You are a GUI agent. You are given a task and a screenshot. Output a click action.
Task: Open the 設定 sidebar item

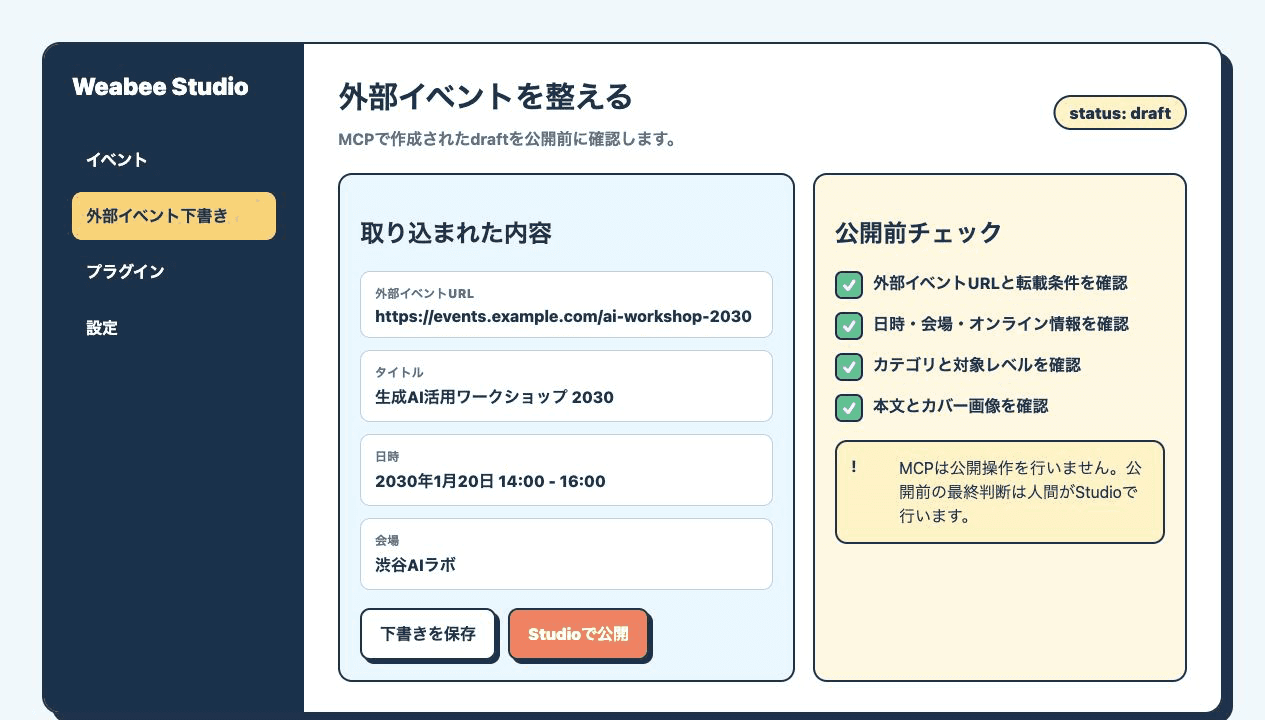click(173, 328)
